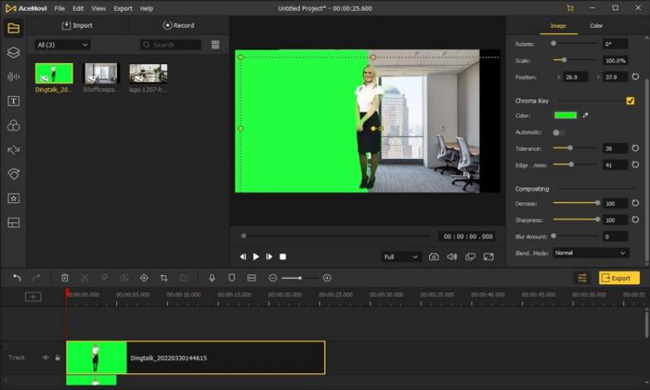Image resolution: width=650 pixels, height=390 pixels.
Task: Step to the previous frame
Action: pyautogui.click(x=243, y=257)
